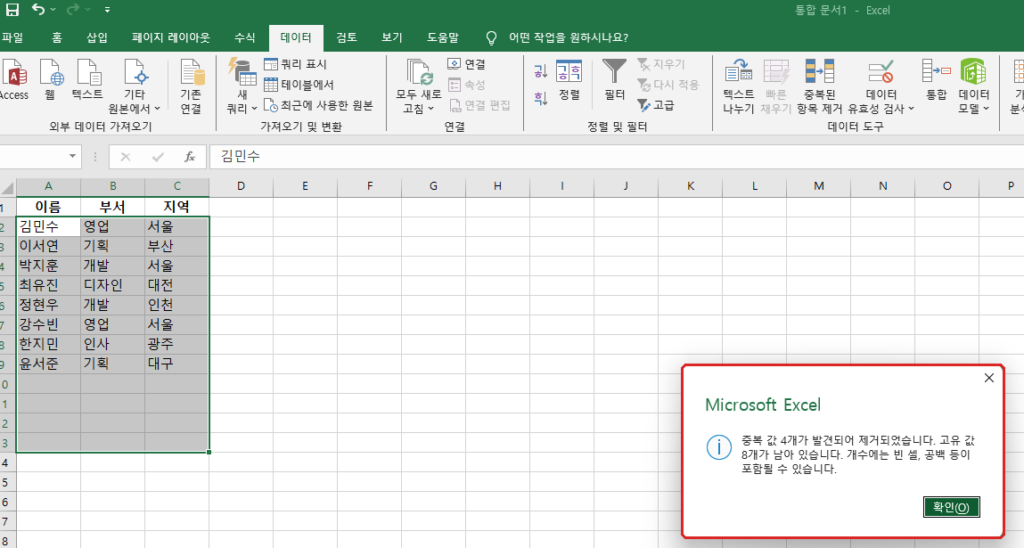The height and width of the screenshot is (548, 1024).
Task: Click the Undo arrow icon
Action: click(38, 10)
